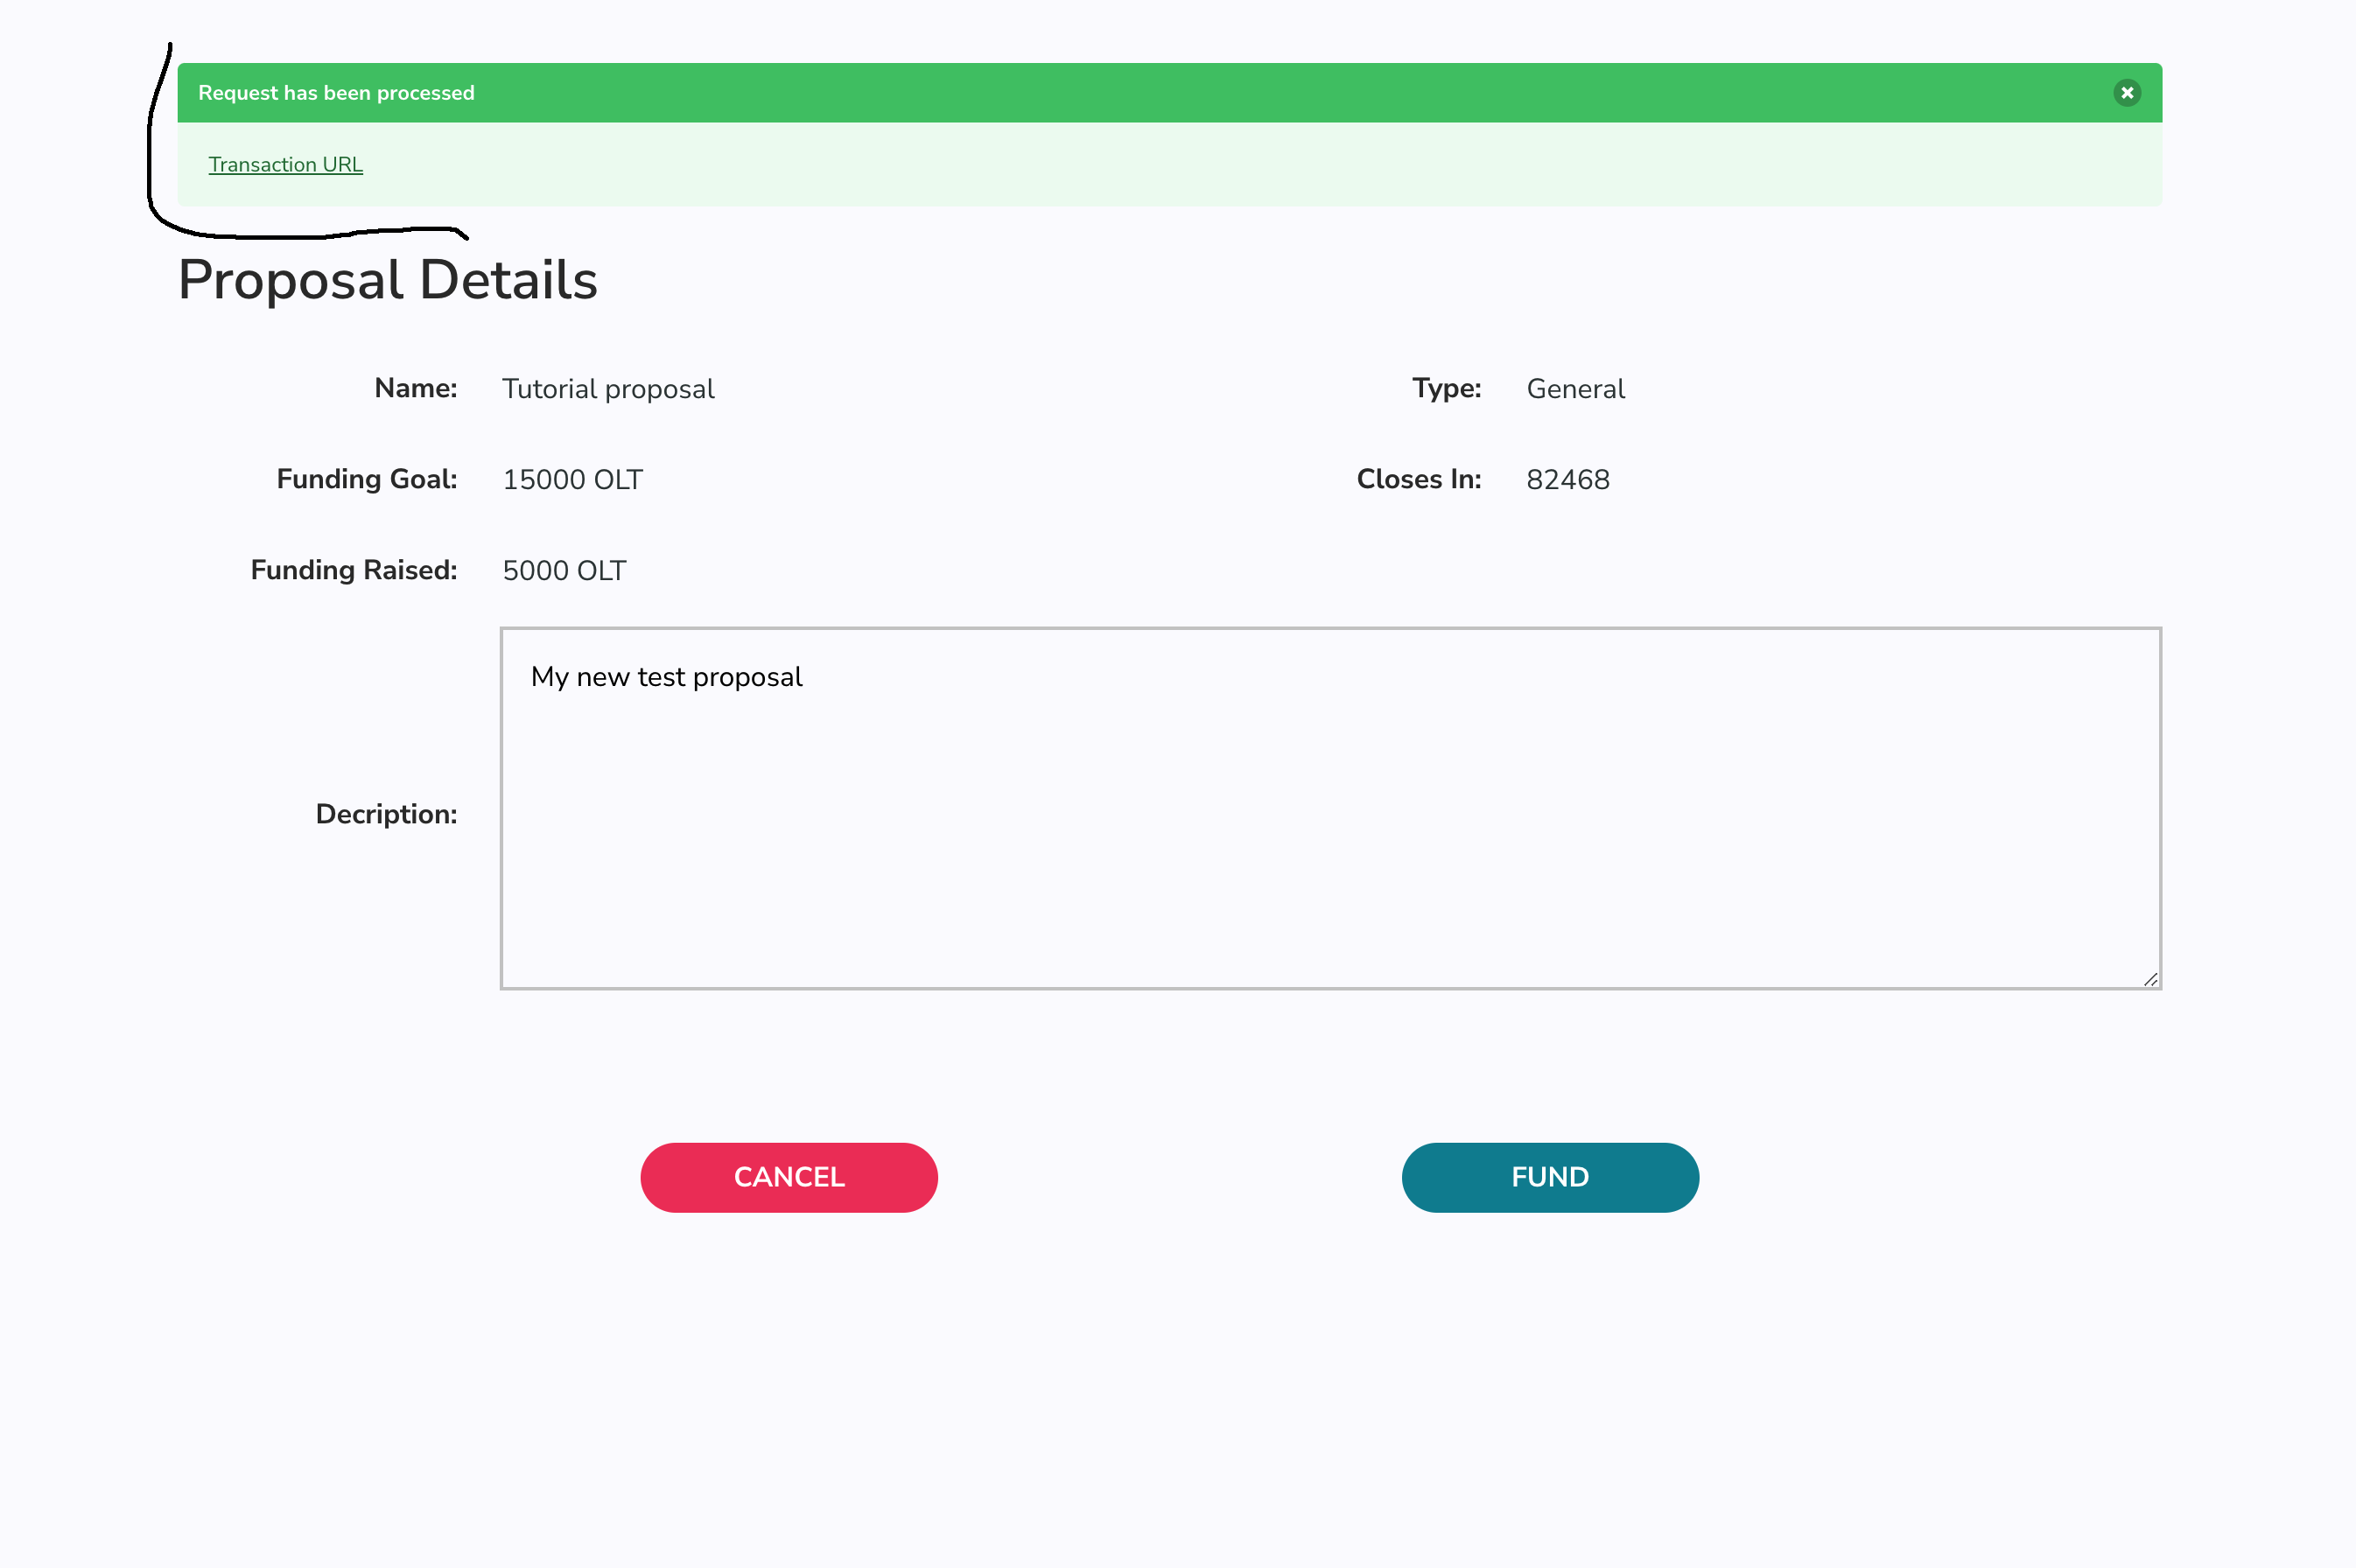Click the '5000 OLT' funding raised value
The width and height of the screenshot is (2356, 1568).
point(564,571)
